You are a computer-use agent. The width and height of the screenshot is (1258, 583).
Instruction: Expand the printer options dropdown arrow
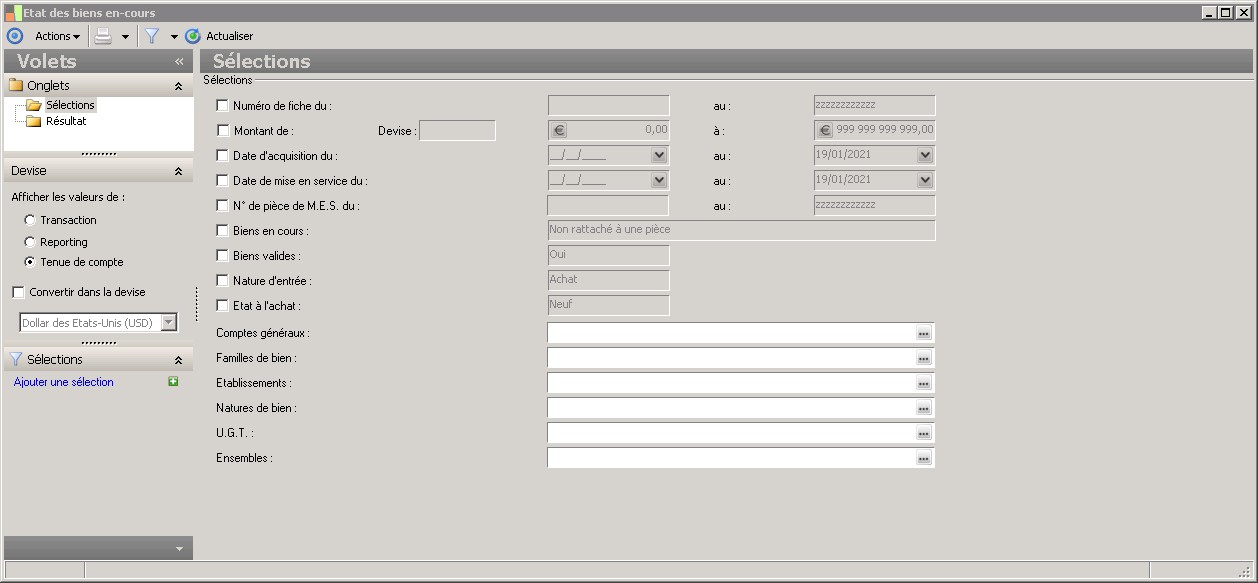pyautogui.click(x=125, y=37)
